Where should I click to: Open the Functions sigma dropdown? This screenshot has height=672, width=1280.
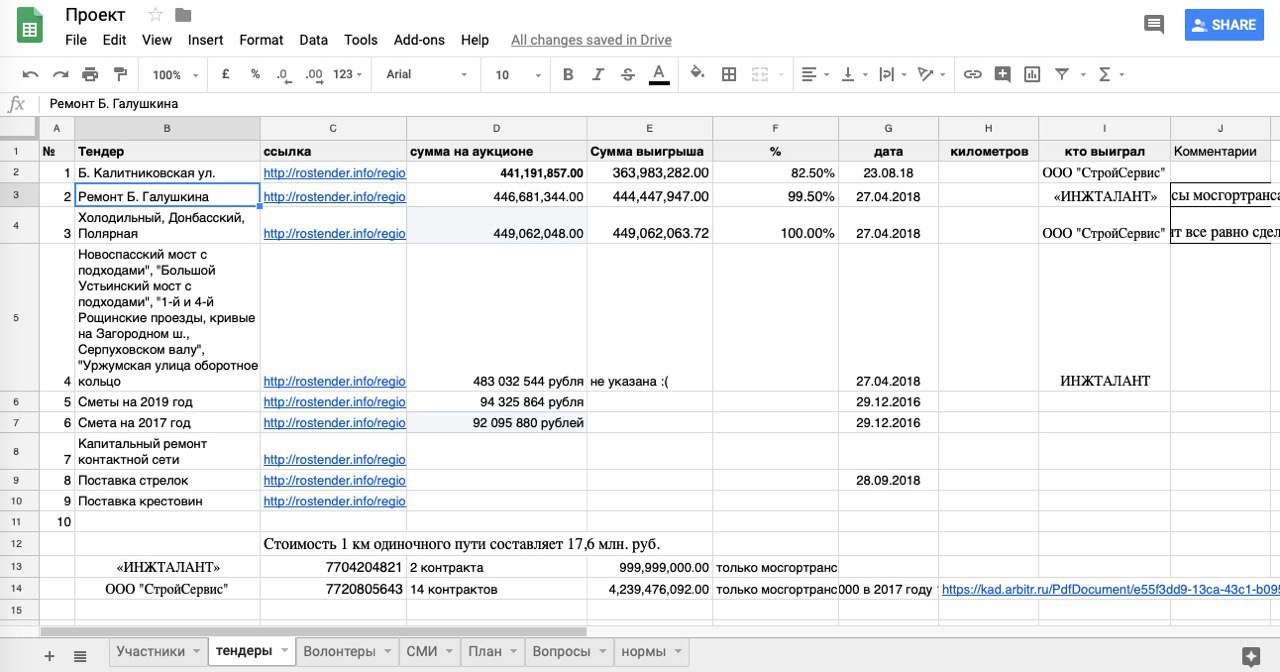[1111, 74]
